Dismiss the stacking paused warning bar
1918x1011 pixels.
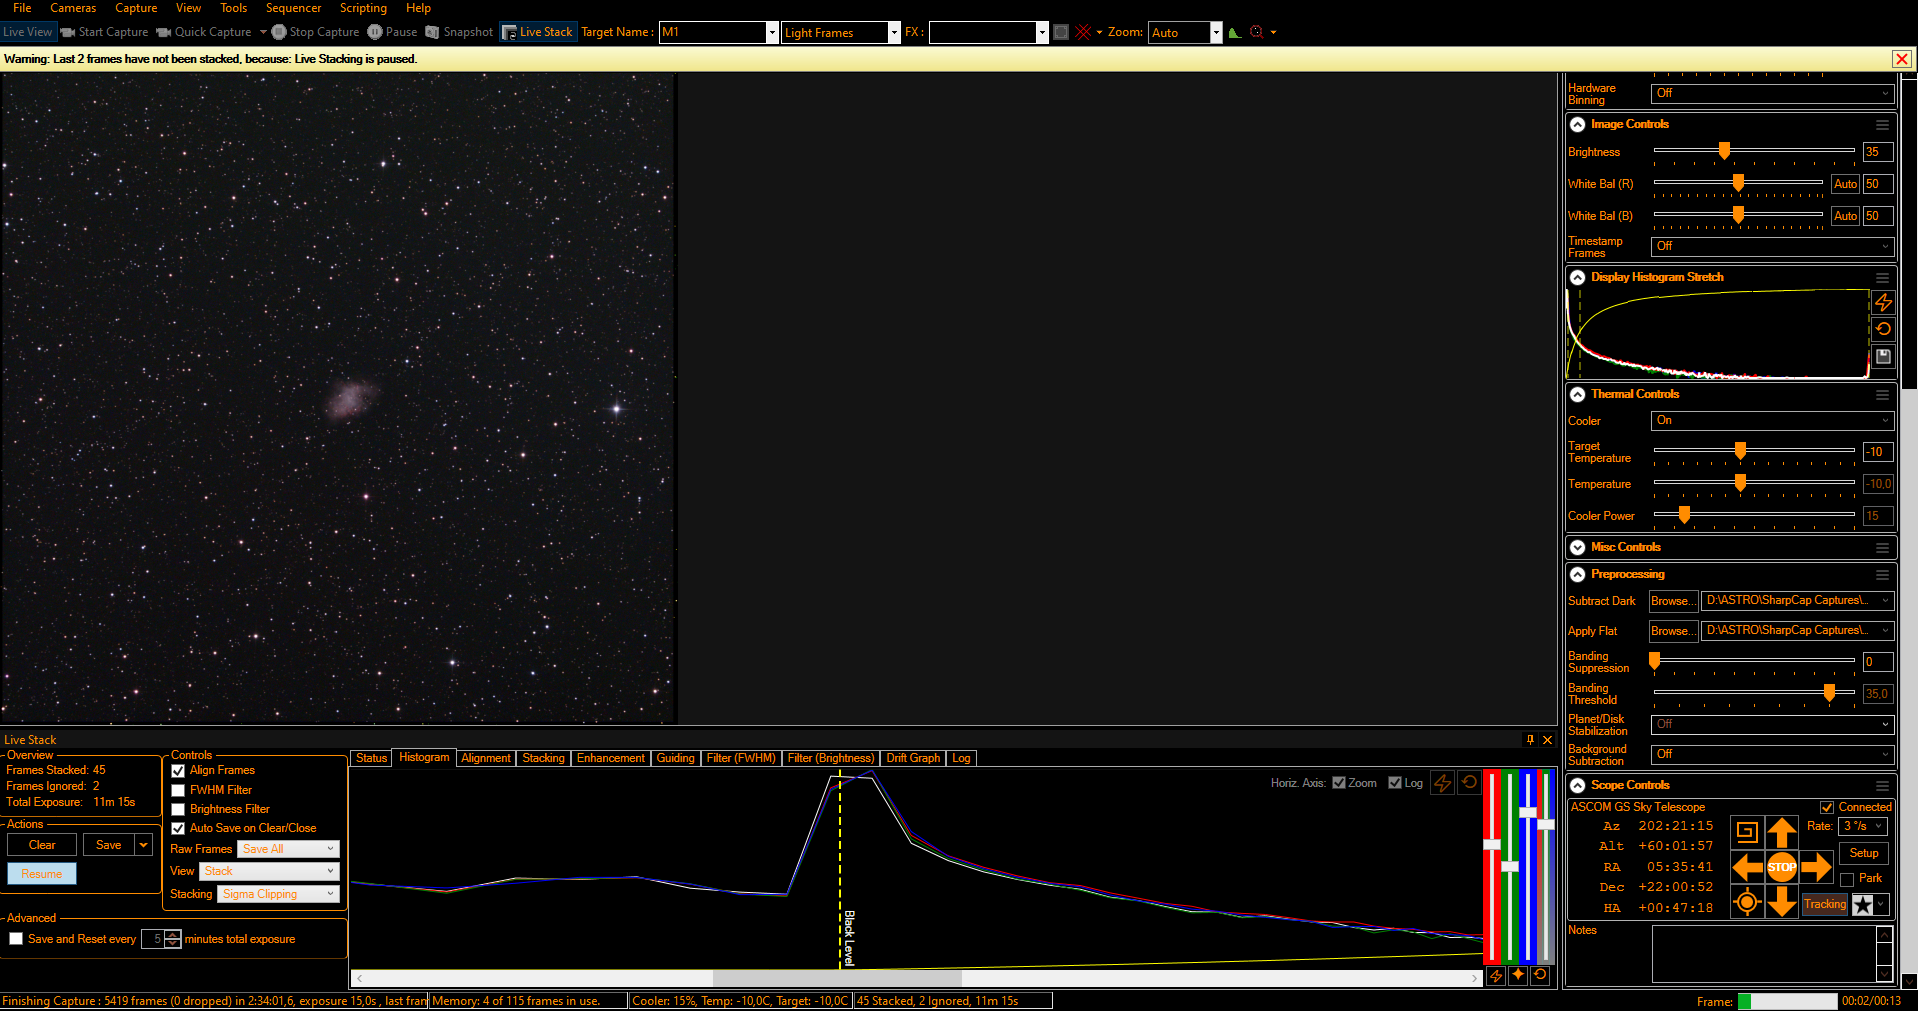coord(1902,59)
